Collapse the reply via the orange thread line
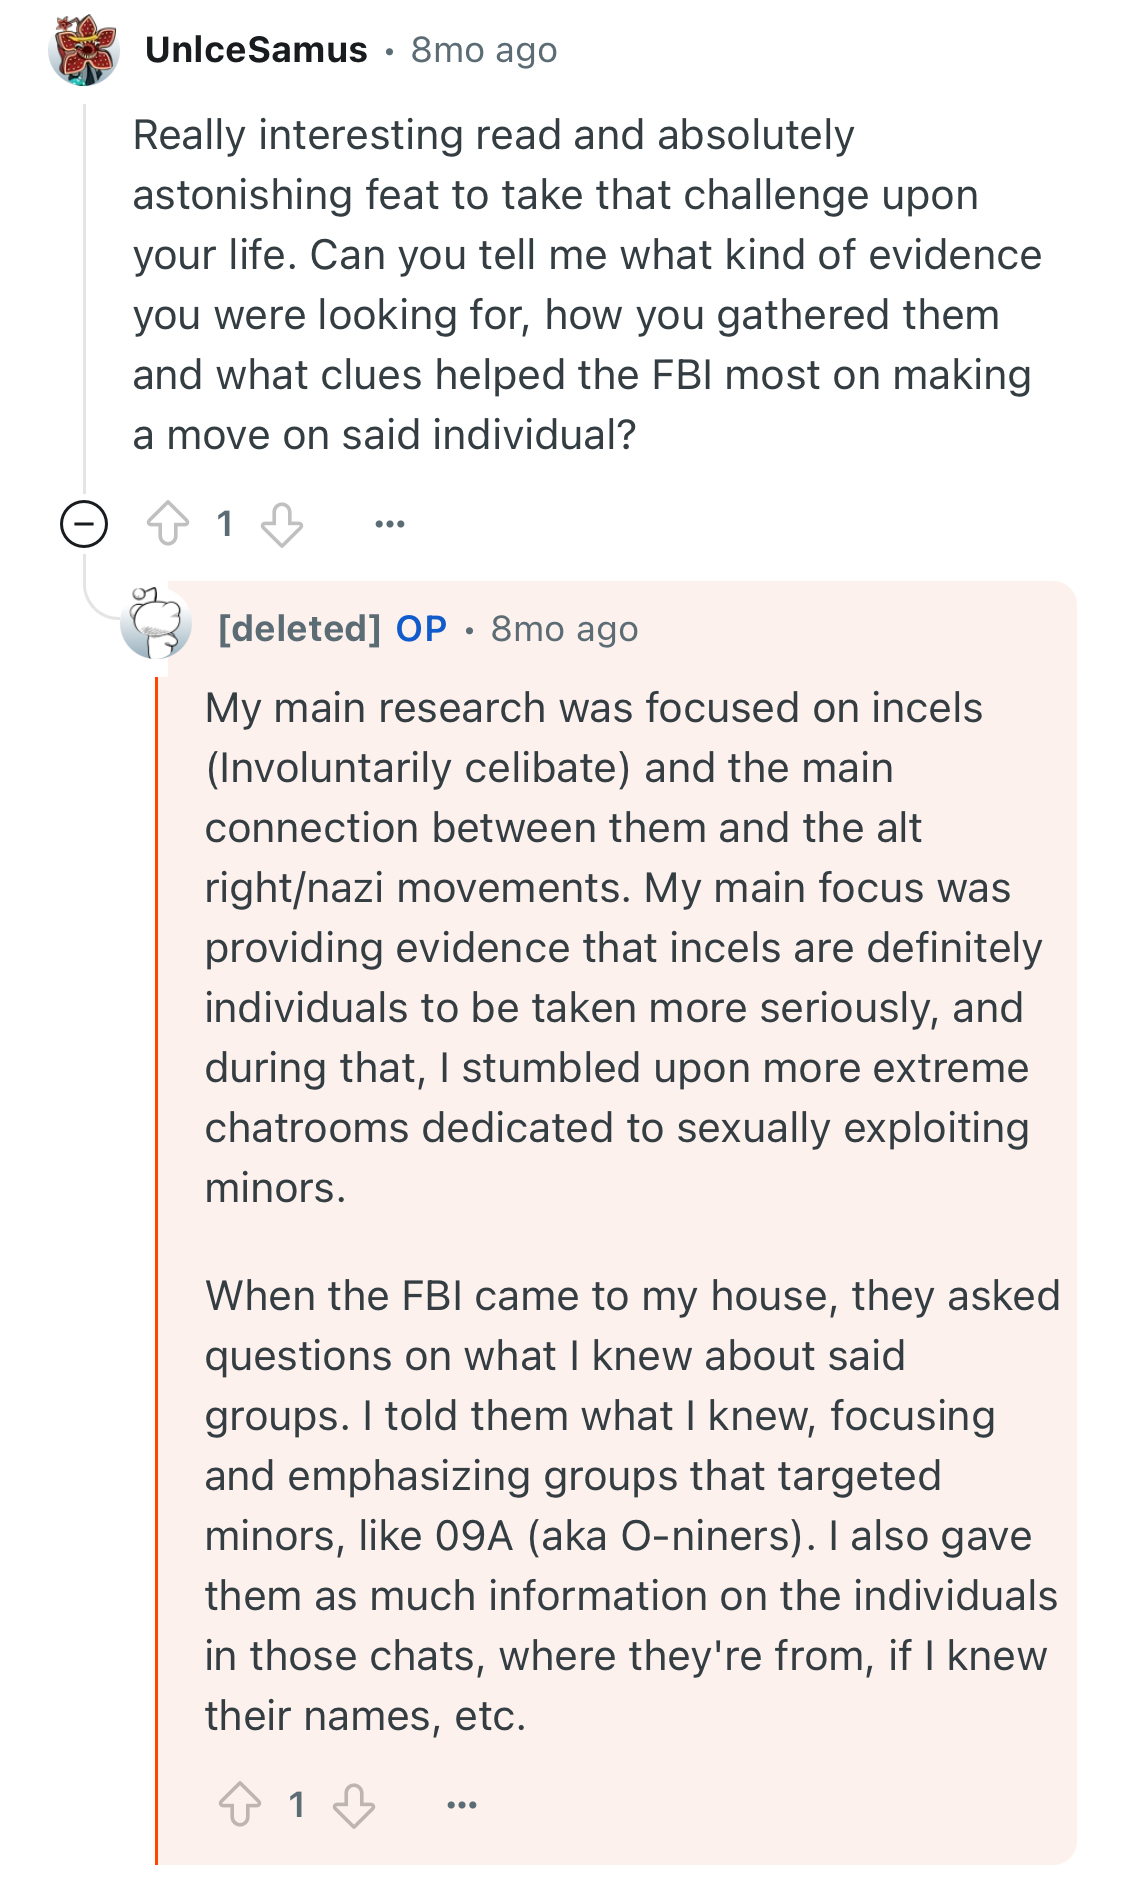The width and height of the screenshot is (1125, 1900). (x=156, y=1270)
